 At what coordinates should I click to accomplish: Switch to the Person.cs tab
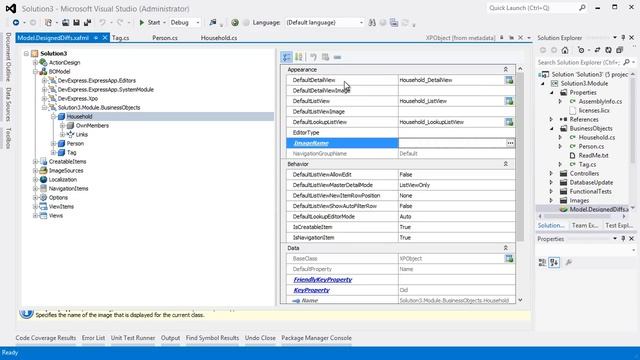pyautogui.click(x=165, y=38)
